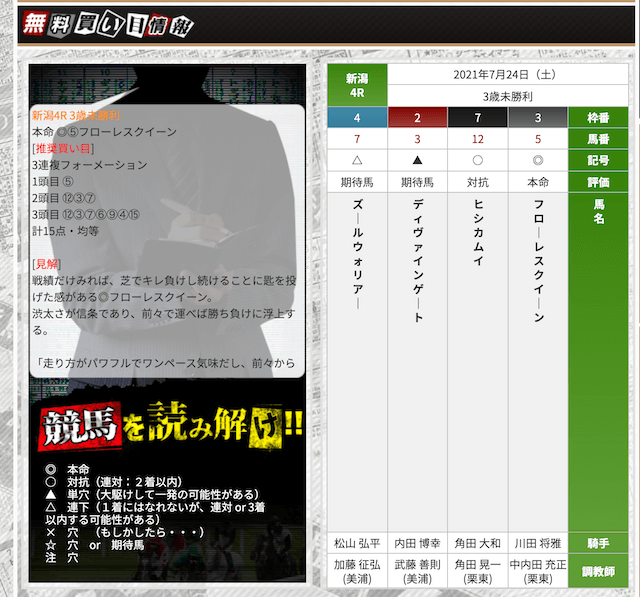The width and height of the screenshot is (640, 597).
Task: Click jockey 角田 大和
Action: 478,543
